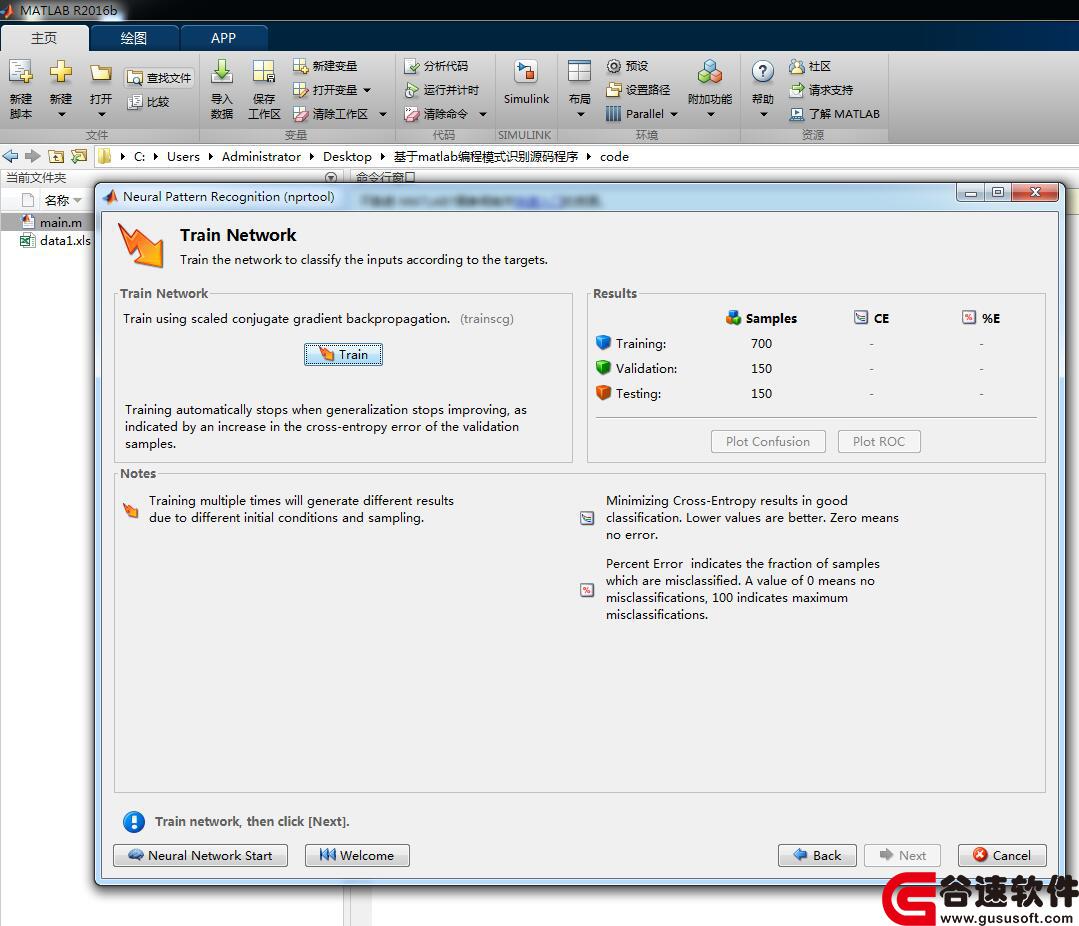1079x926 pixels.
Task: Open 预设 (Preferences) gear icon
Action: [x=614, y=66]
